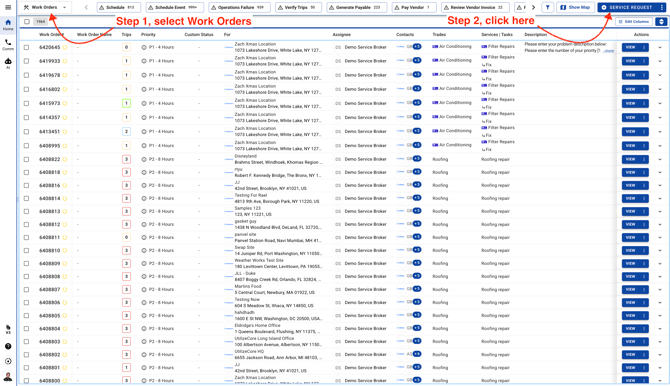Click the collapse sidebar circle icon
Screen dimensions: 670x386
coord(8,361)
